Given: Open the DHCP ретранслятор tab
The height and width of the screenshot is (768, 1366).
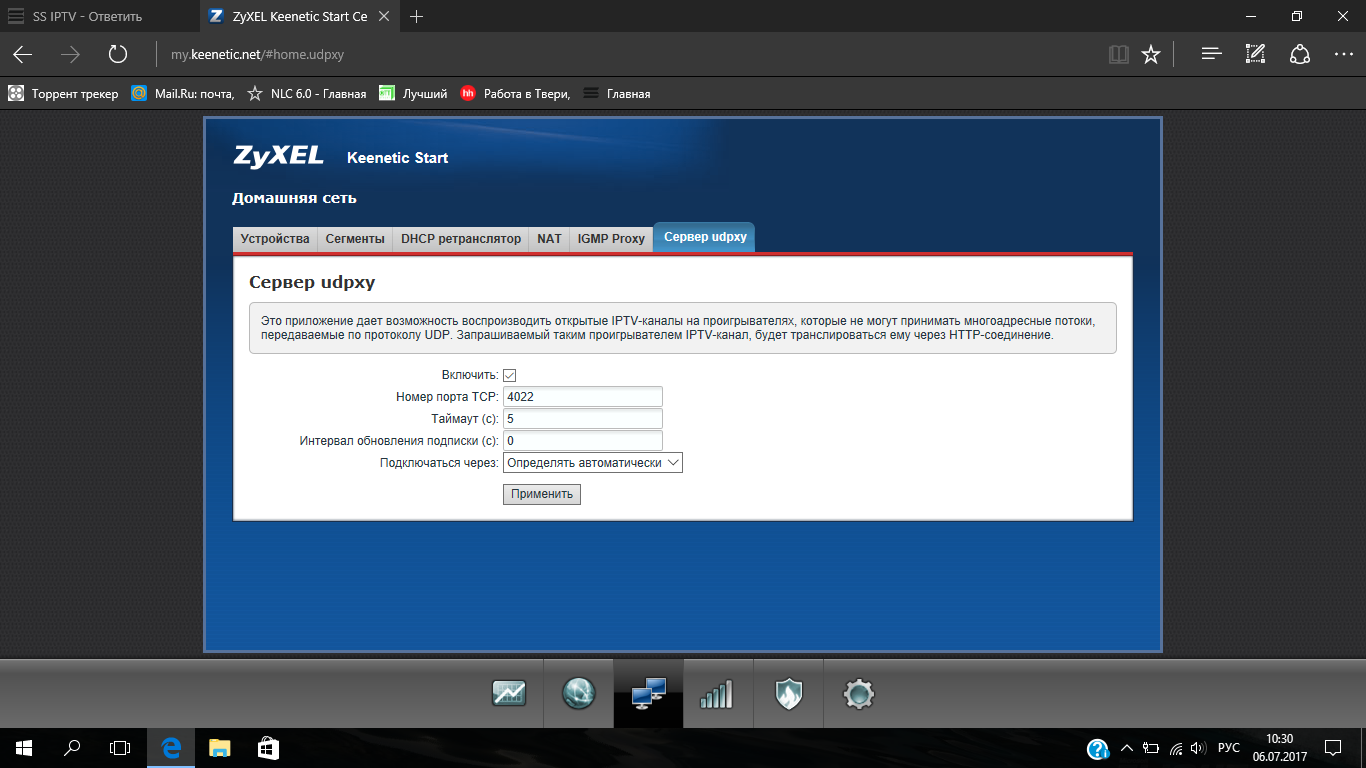Looking at the screenshot, I should [461, 239].
